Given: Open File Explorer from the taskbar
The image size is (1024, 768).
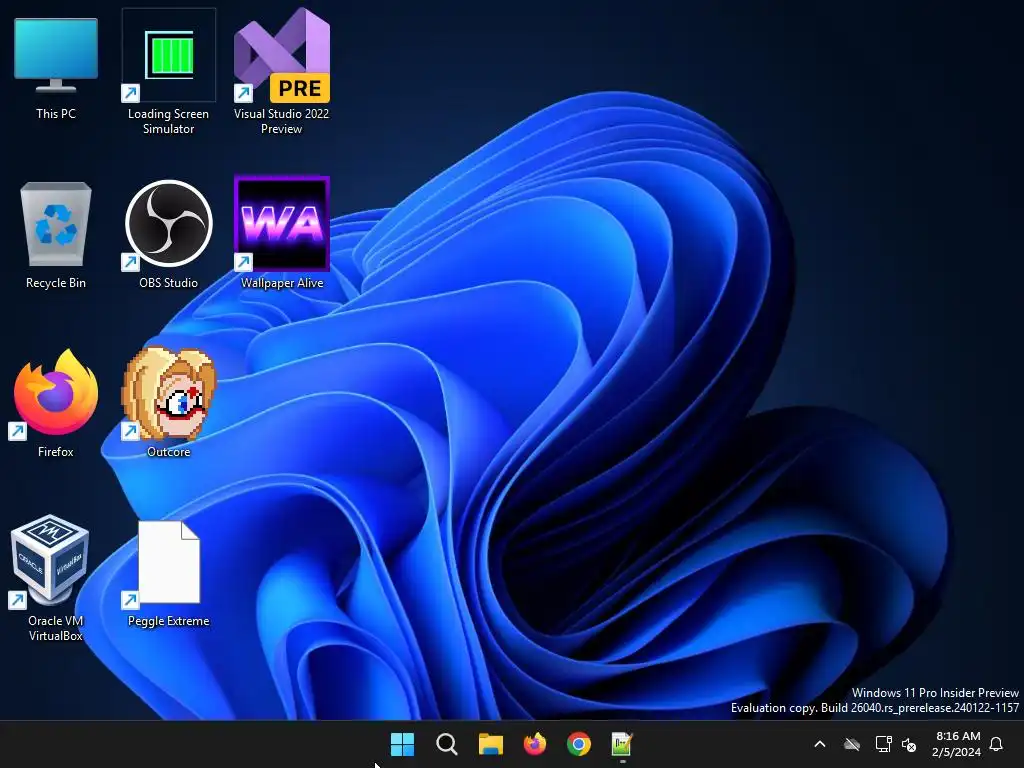Looking at the screenshot, I should 490,744.
